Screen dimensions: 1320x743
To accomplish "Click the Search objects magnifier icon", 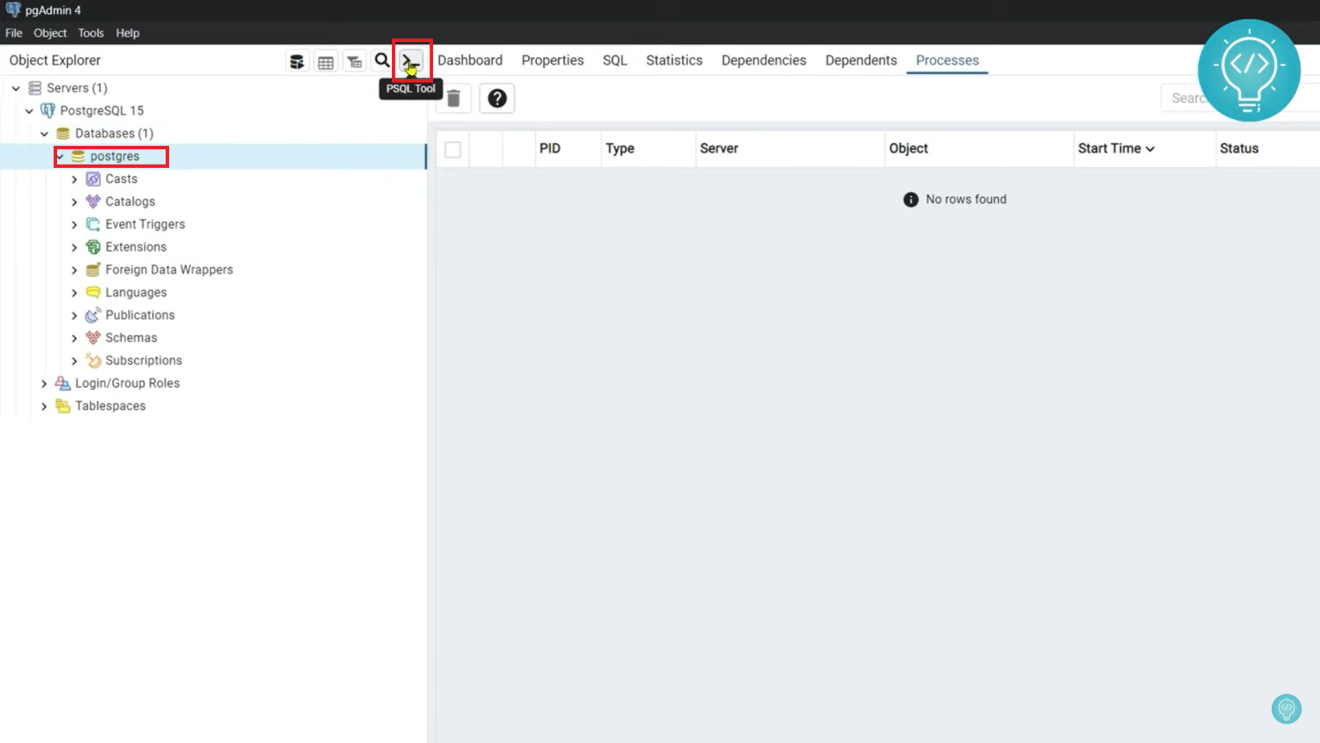I will [x=382, y=60].
